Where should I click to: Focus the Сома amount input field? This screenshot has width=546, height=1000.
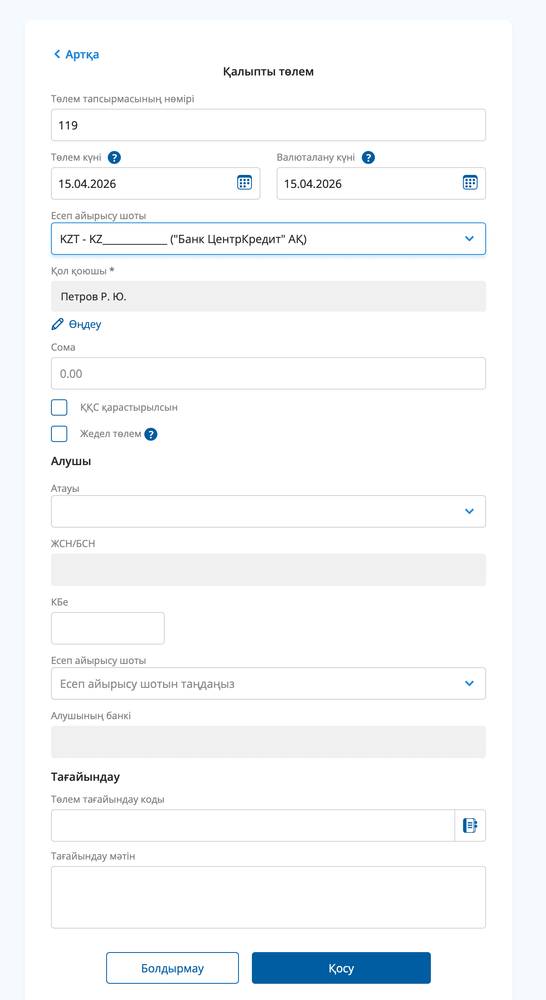point(269,373)
